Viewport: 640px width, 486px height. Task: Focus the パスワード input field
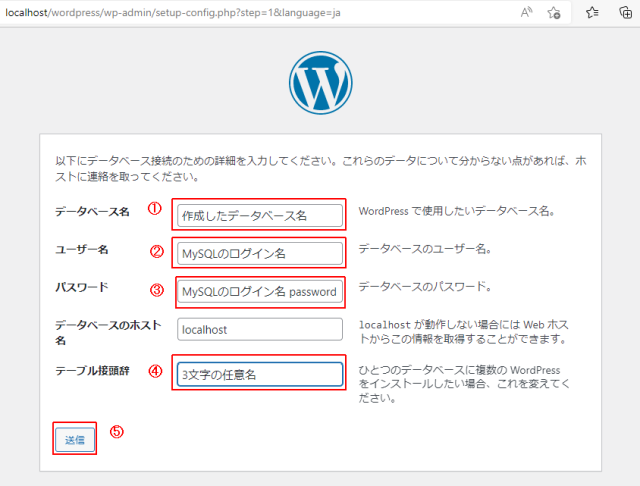point(260,291)
